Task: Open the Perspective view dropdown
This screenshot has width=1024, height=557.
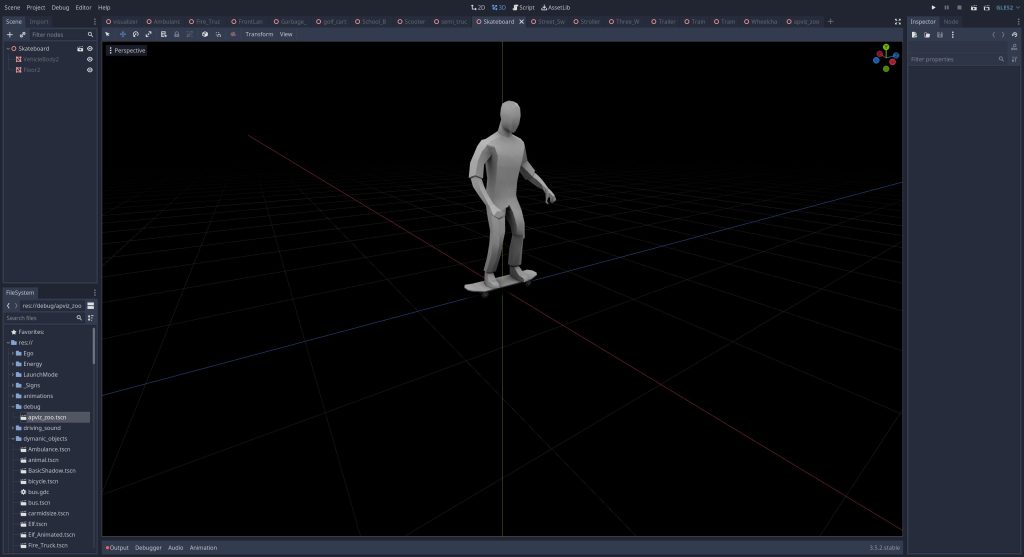Action: click(126, 50)
